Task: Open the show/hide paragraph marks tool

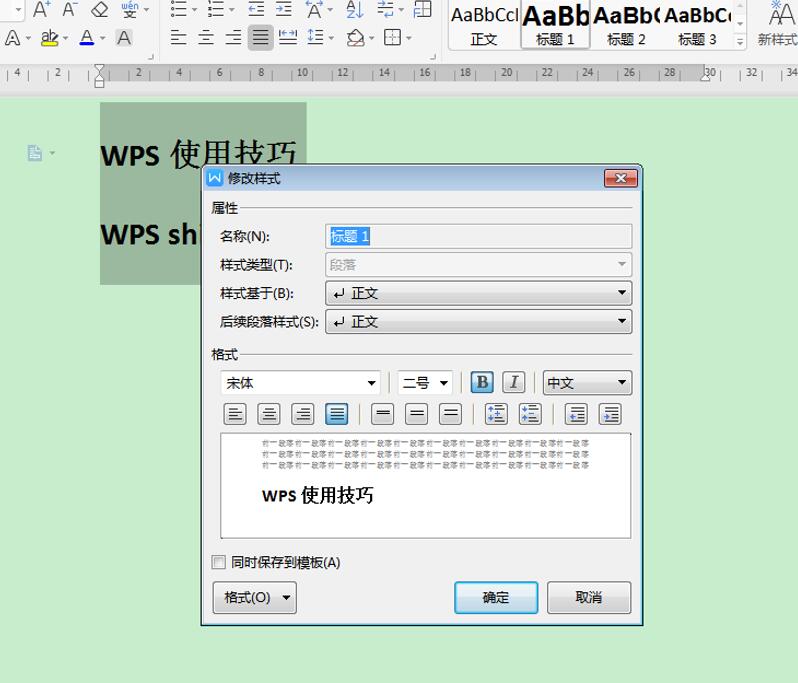Action: [x=385, y=9]
